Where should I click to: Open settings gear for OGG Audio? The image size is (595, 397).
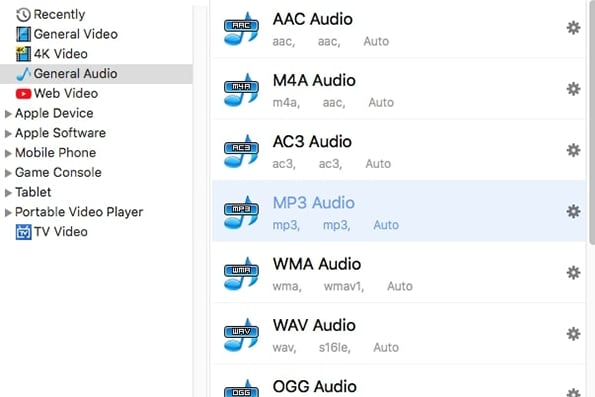tap(573, 392)
